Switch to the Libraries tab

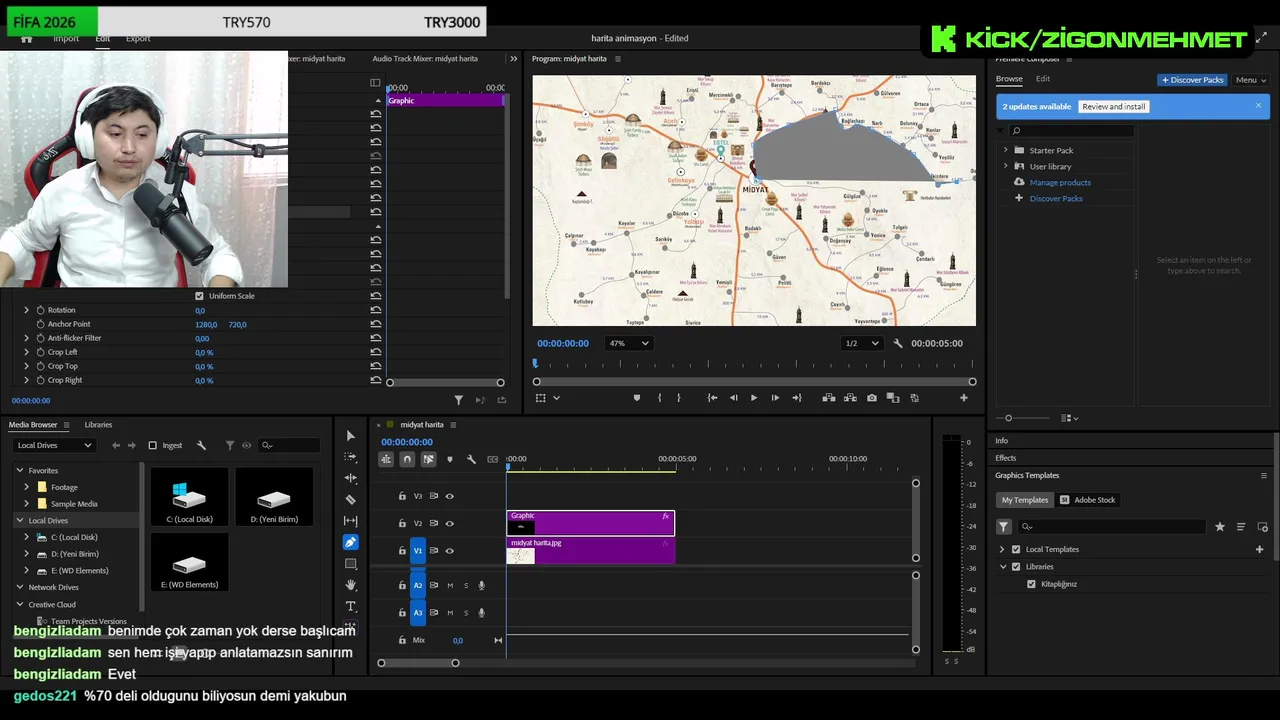(x=98, y=425)
